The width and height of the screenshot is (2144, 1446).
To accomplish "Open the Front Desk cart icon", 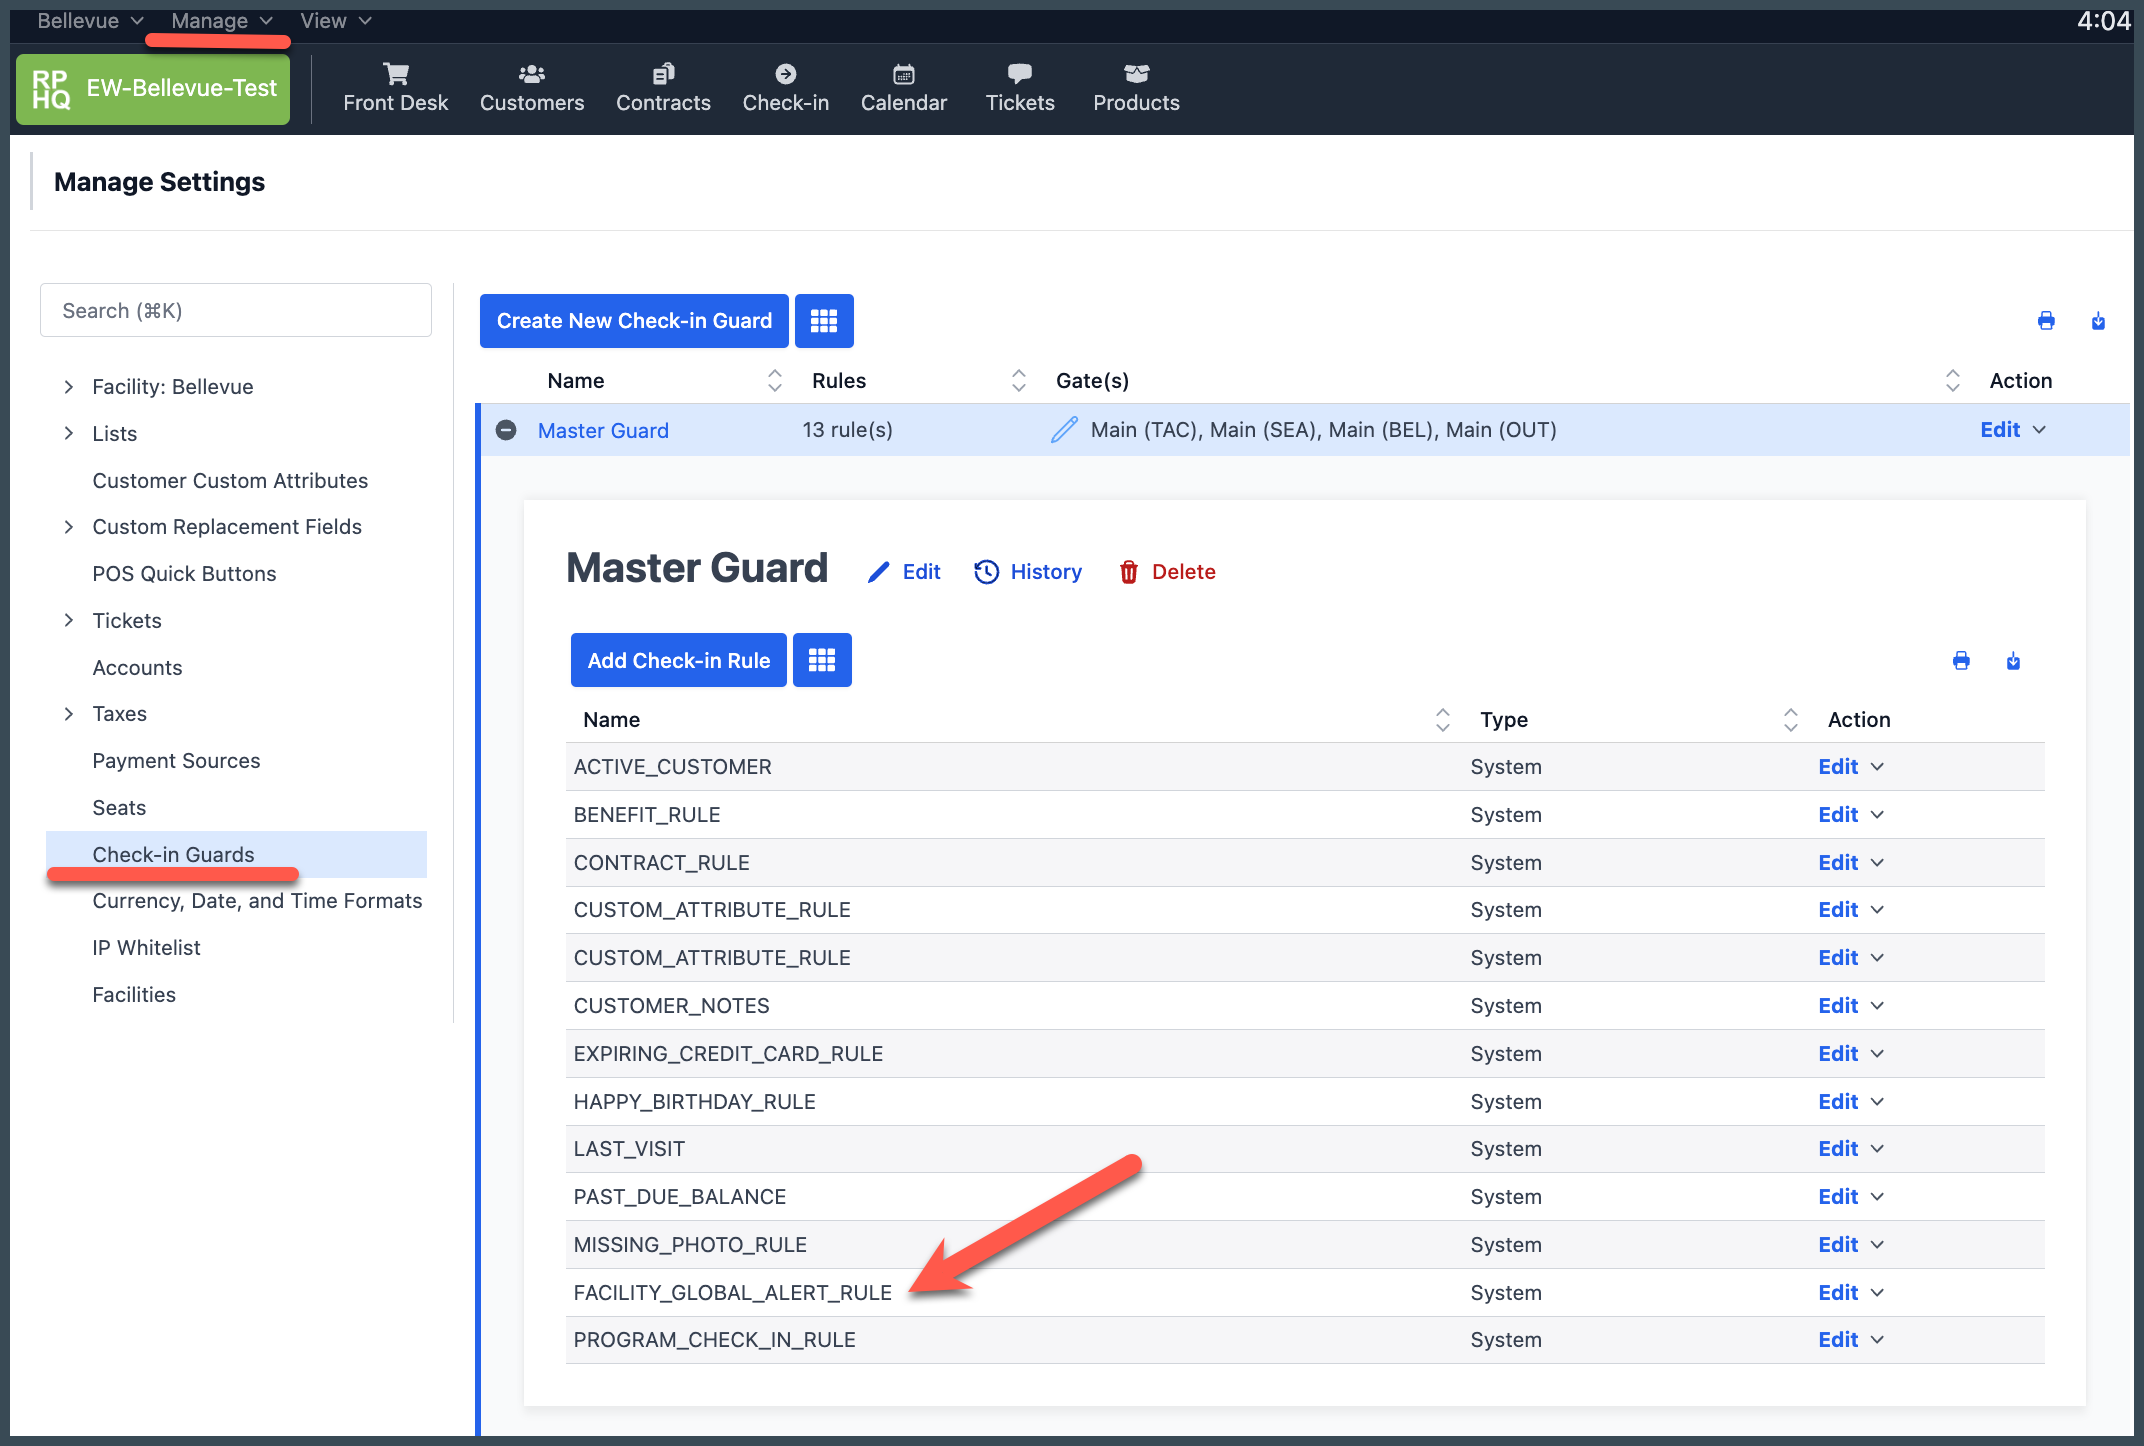I will click(x=395, y=74).
